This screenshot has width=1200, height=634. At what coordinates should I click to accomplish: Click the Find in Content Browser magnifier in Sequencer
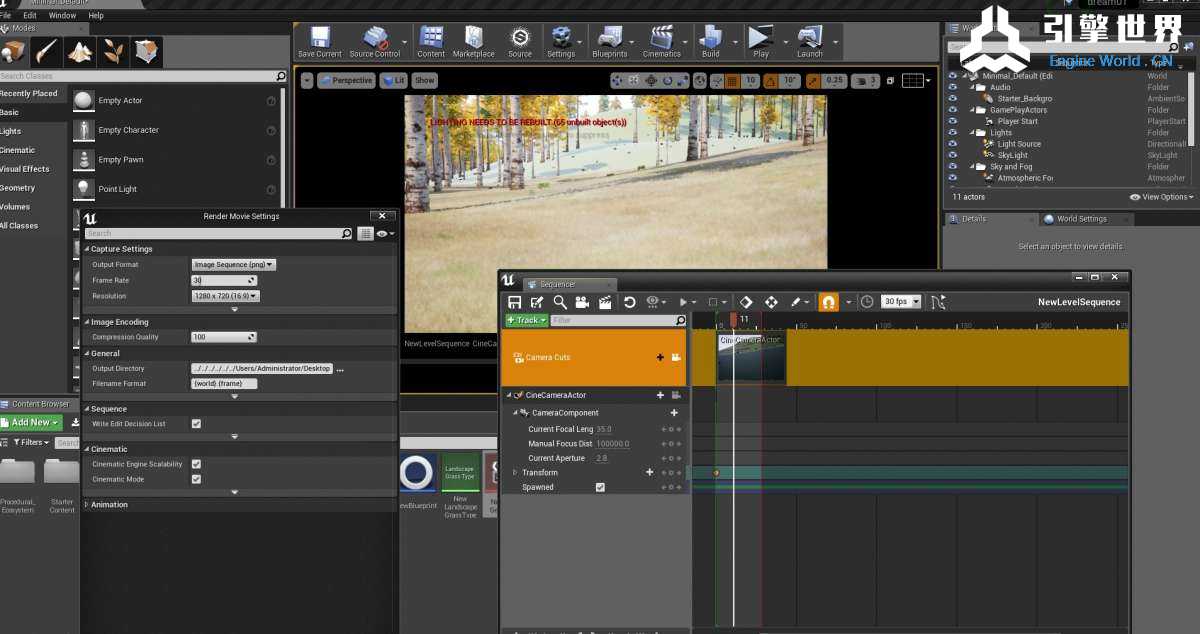click(x=560, y=302)
